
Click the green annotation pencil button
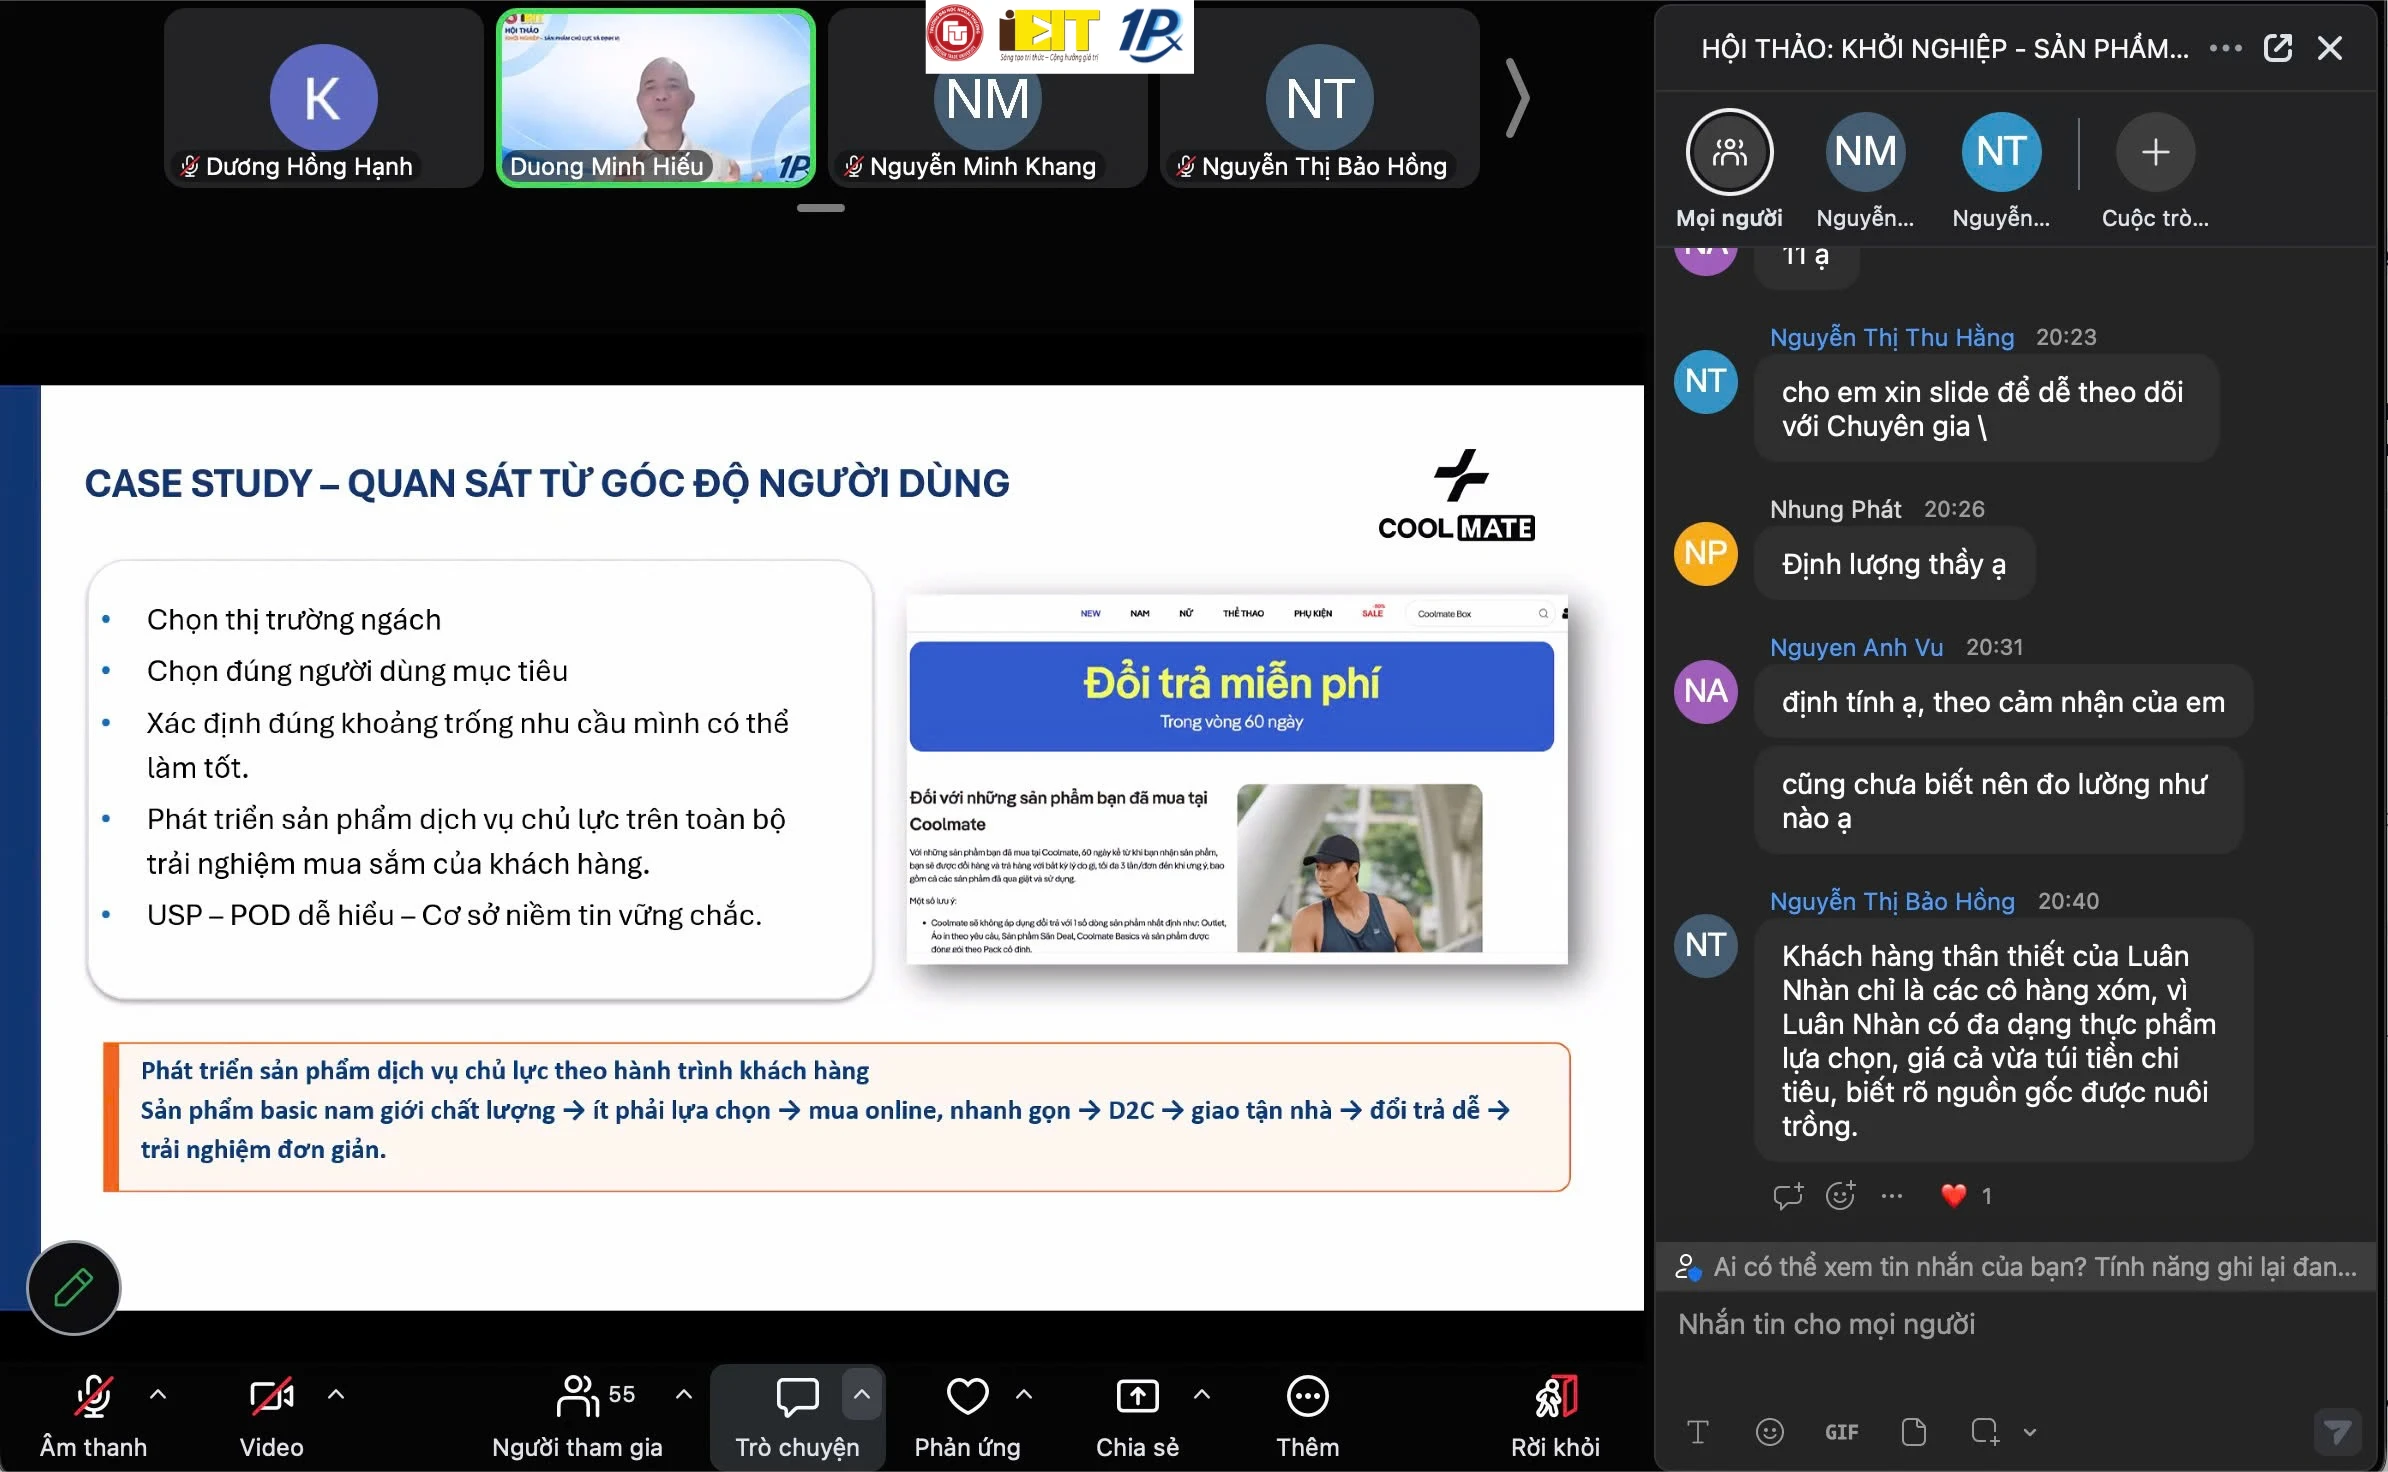(x=73, y=1288)
